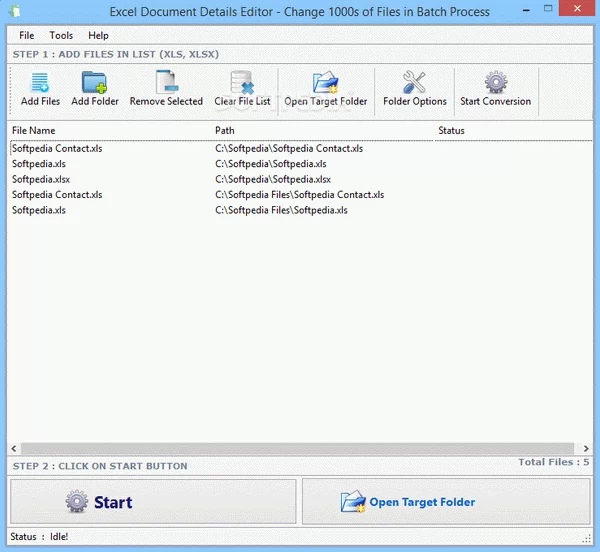This screenshot has width=600, height=552.
Task: Open the Tools menu
Action: point(61,36)
